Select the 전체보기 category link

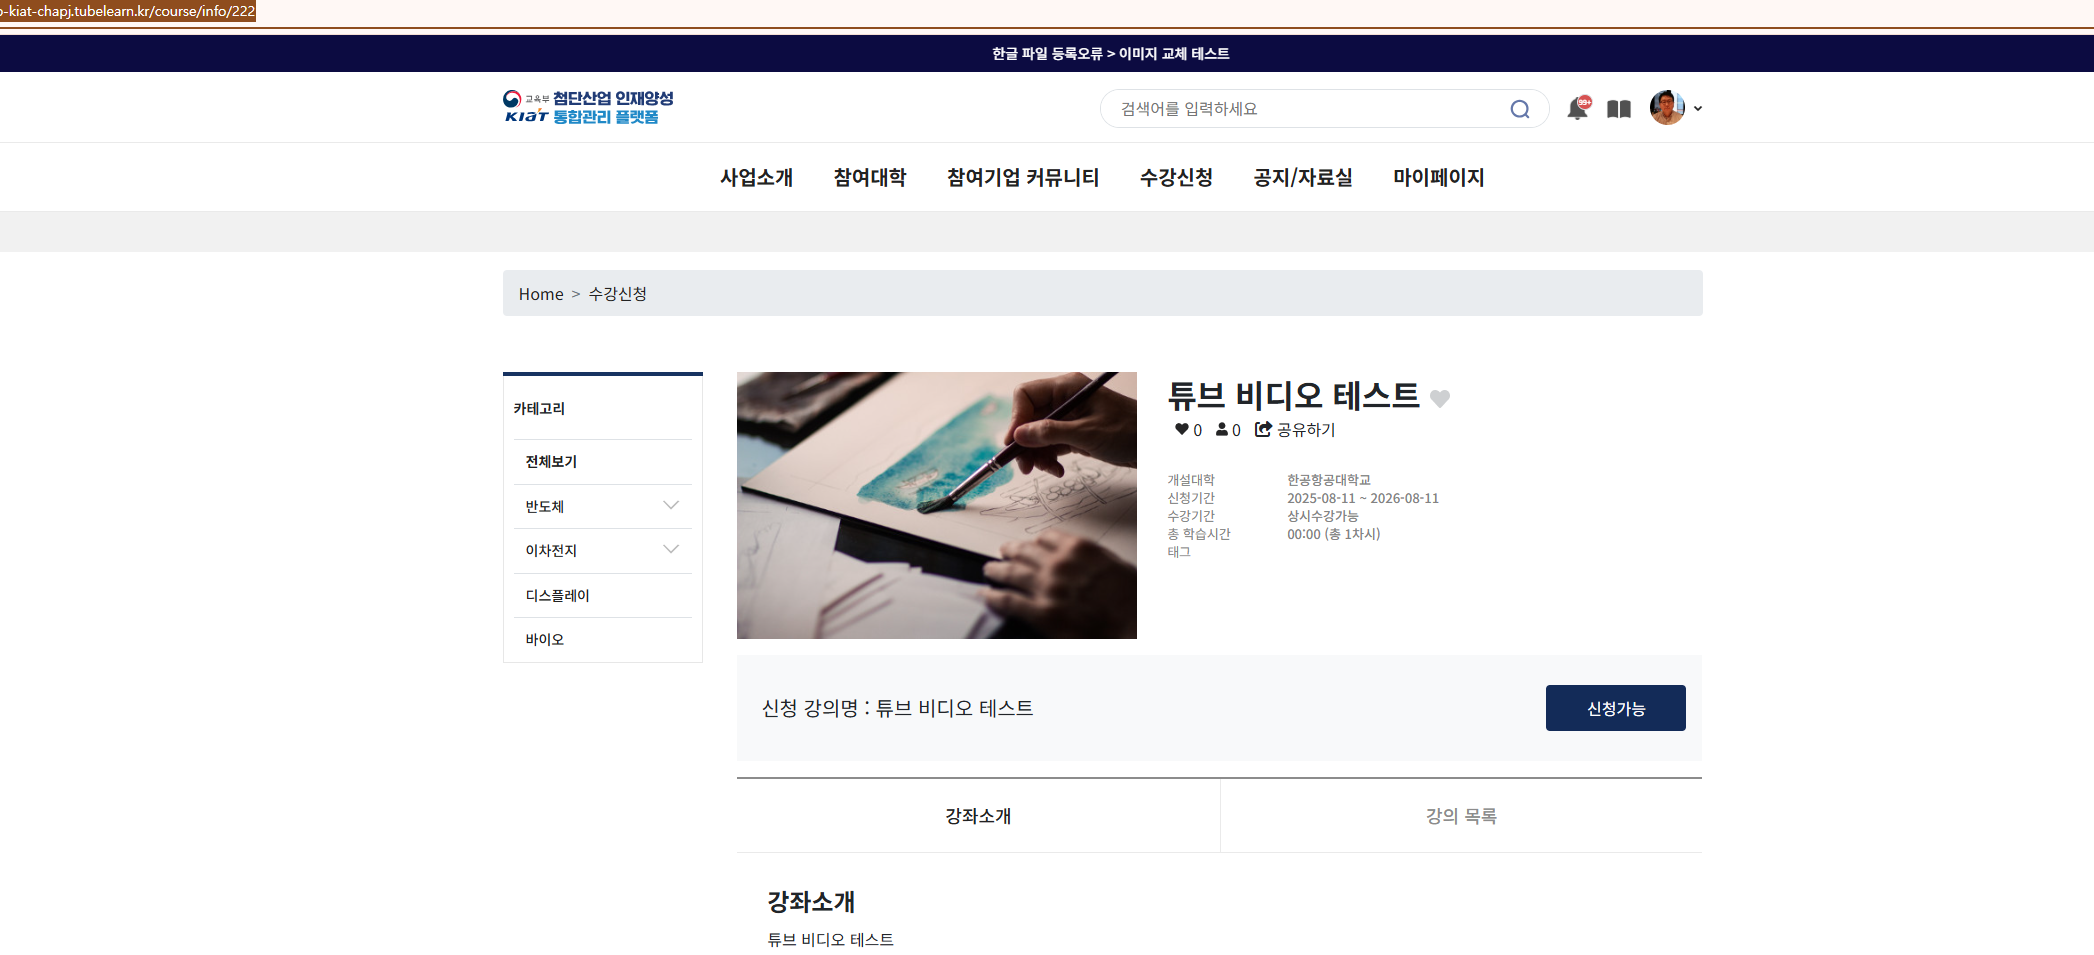click(550, 461)
